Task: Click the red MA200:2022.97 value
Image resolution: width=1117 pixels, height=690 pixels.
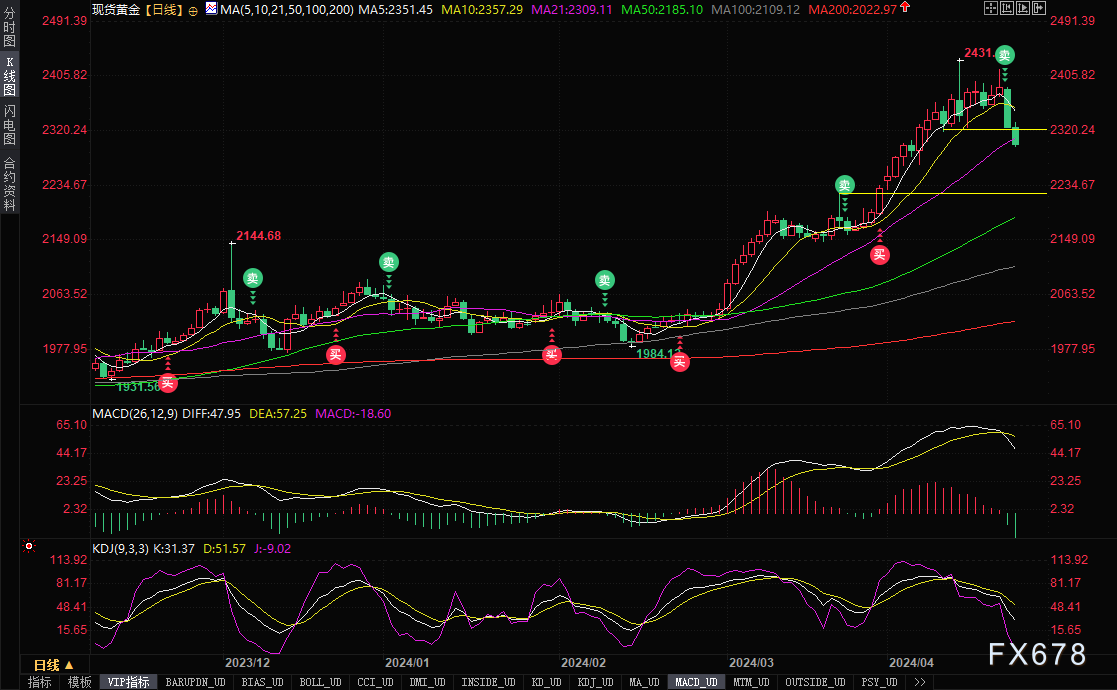Action: pyautogui.click(x=853, y=10)
